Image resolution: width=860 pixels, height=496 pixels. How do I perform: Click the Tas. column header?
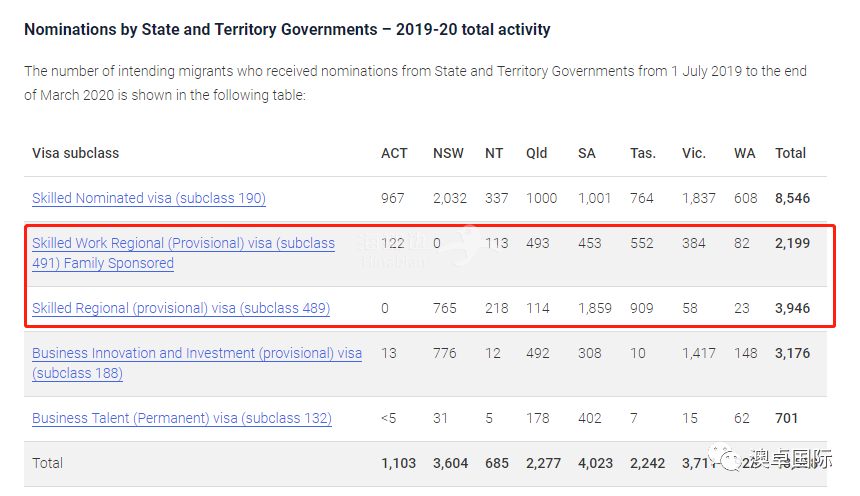coord(642,153)
